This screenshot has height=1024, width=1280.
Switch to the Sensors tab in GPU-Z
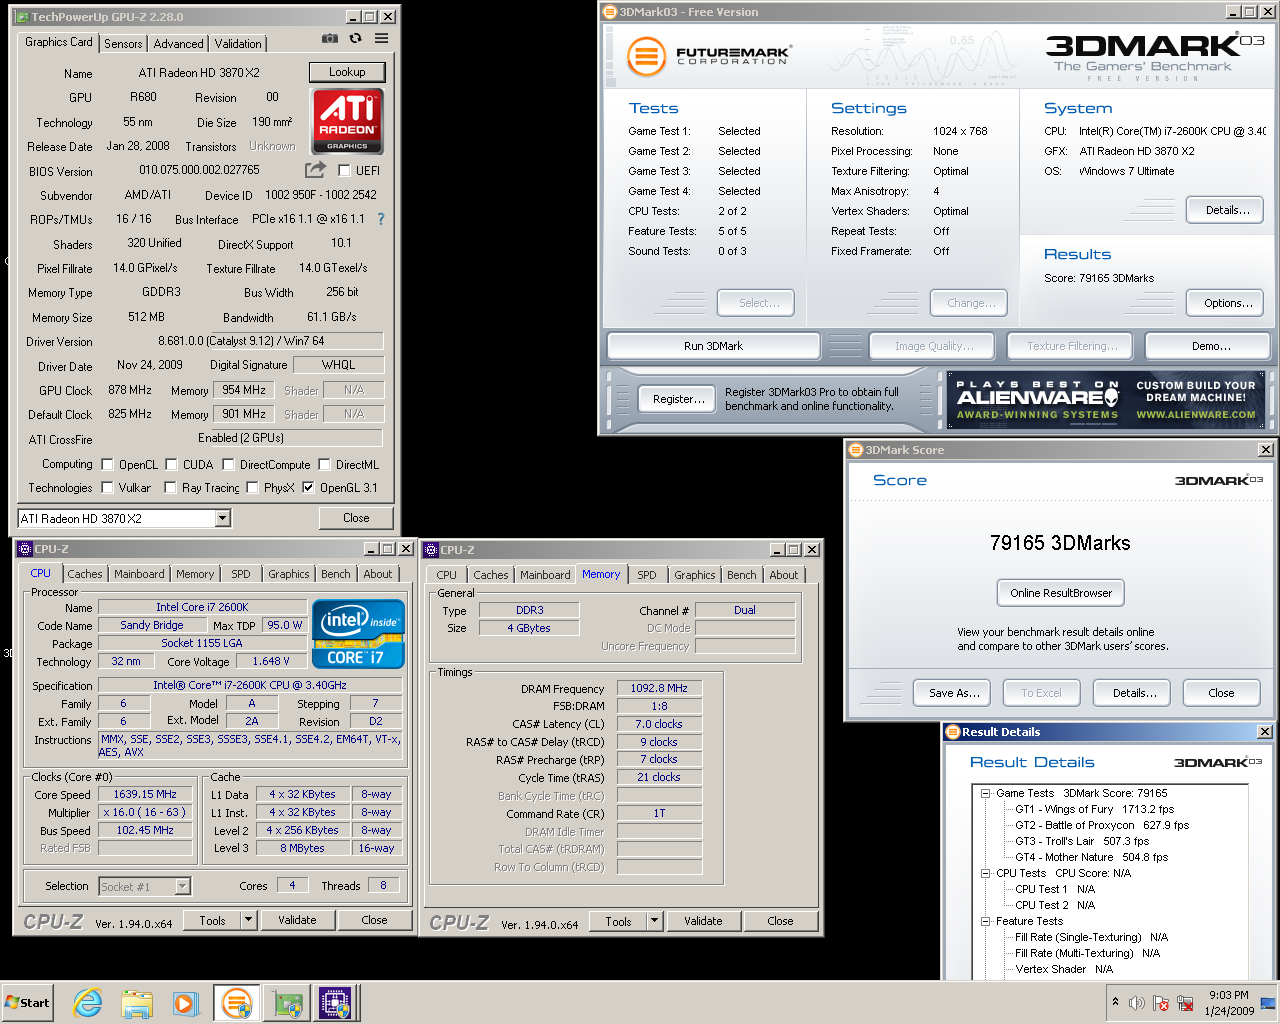point(123,43)
